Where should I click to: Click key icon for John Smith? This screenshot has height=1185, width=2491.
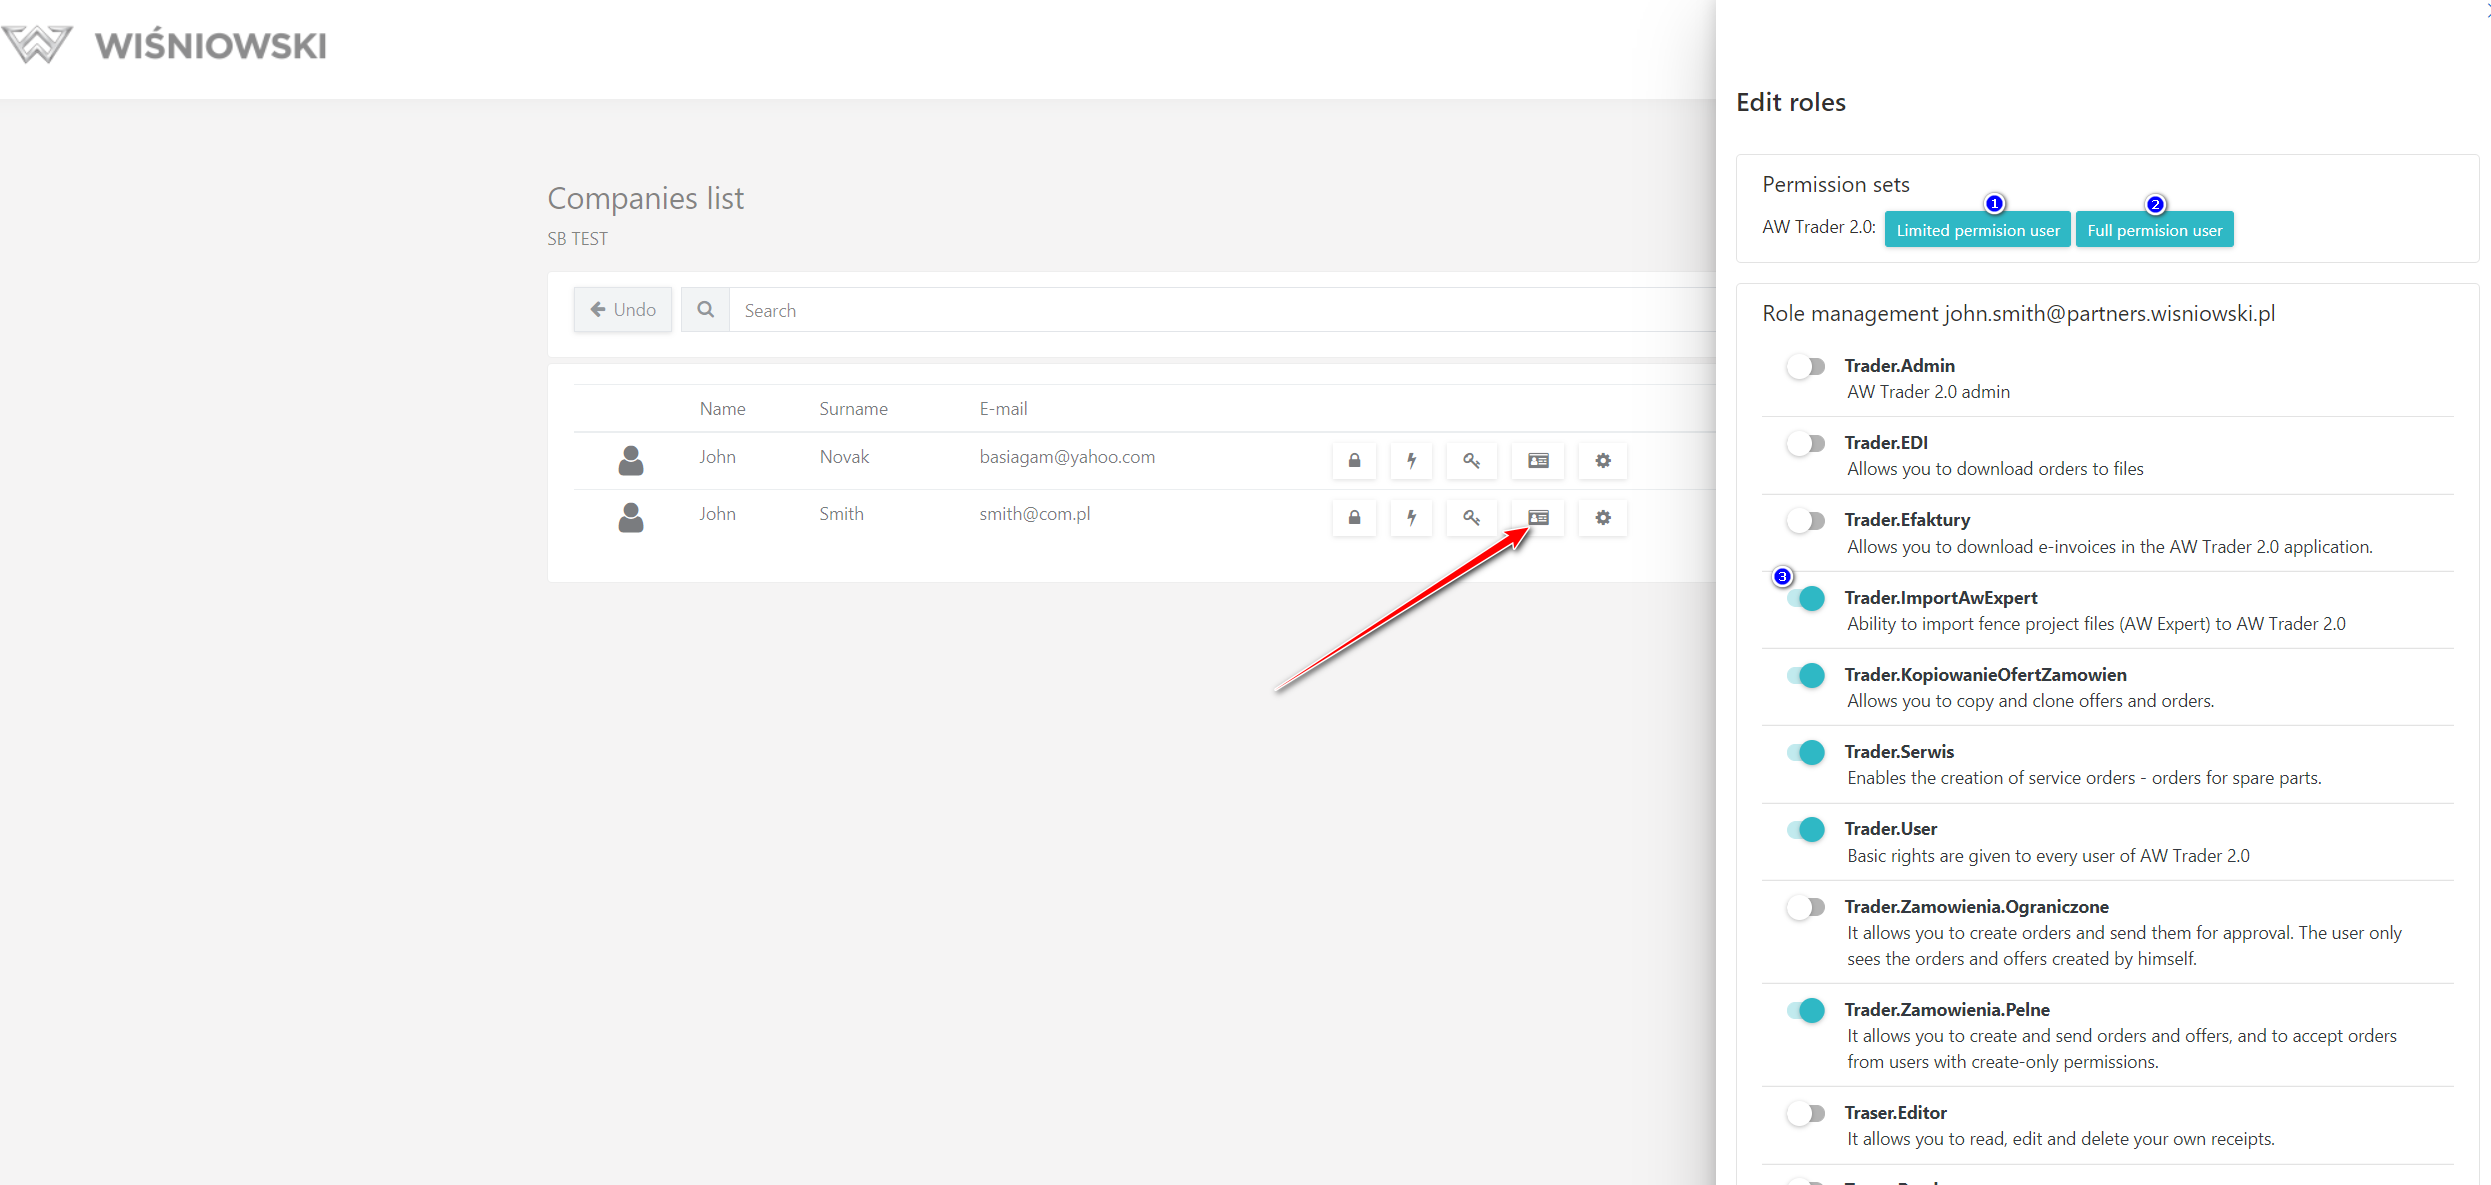click(x=1471, y=518)
